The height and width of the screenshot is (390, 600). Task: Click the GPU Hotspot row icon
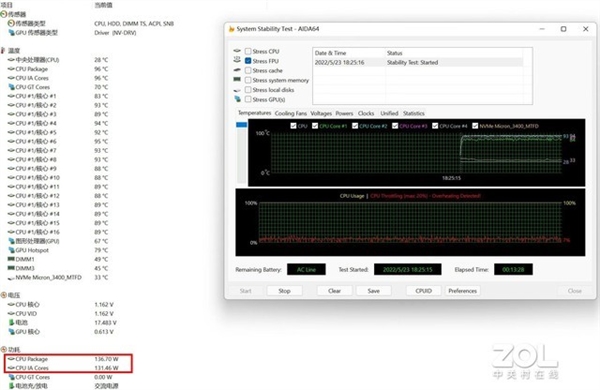pyautogui.click(x=11, y=250)
